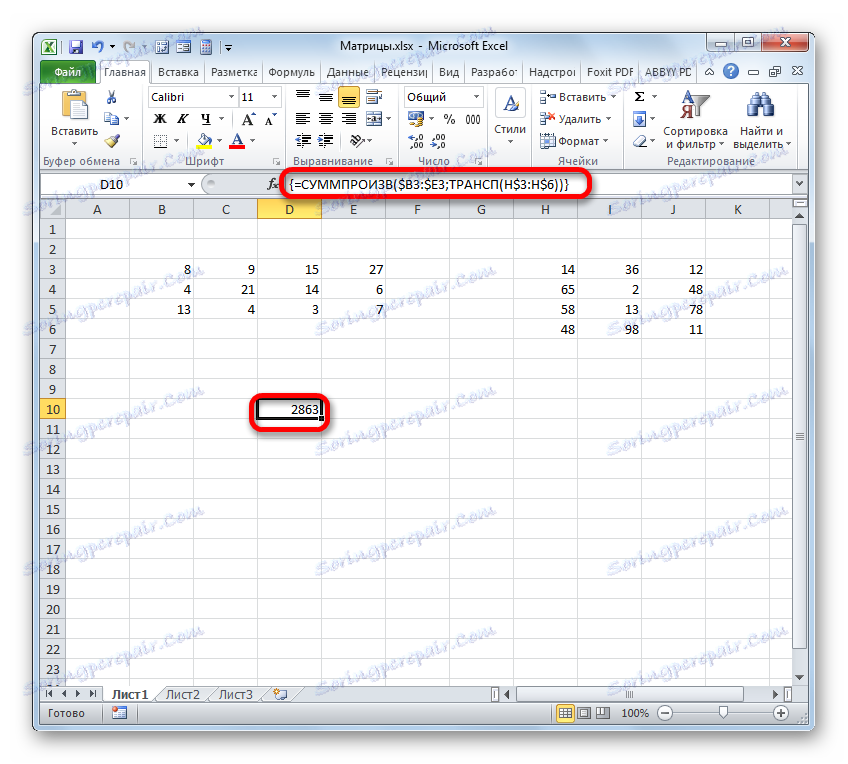Increase cell indent
Viewport: 848px width, 764px height.
(x=326, y=141)
